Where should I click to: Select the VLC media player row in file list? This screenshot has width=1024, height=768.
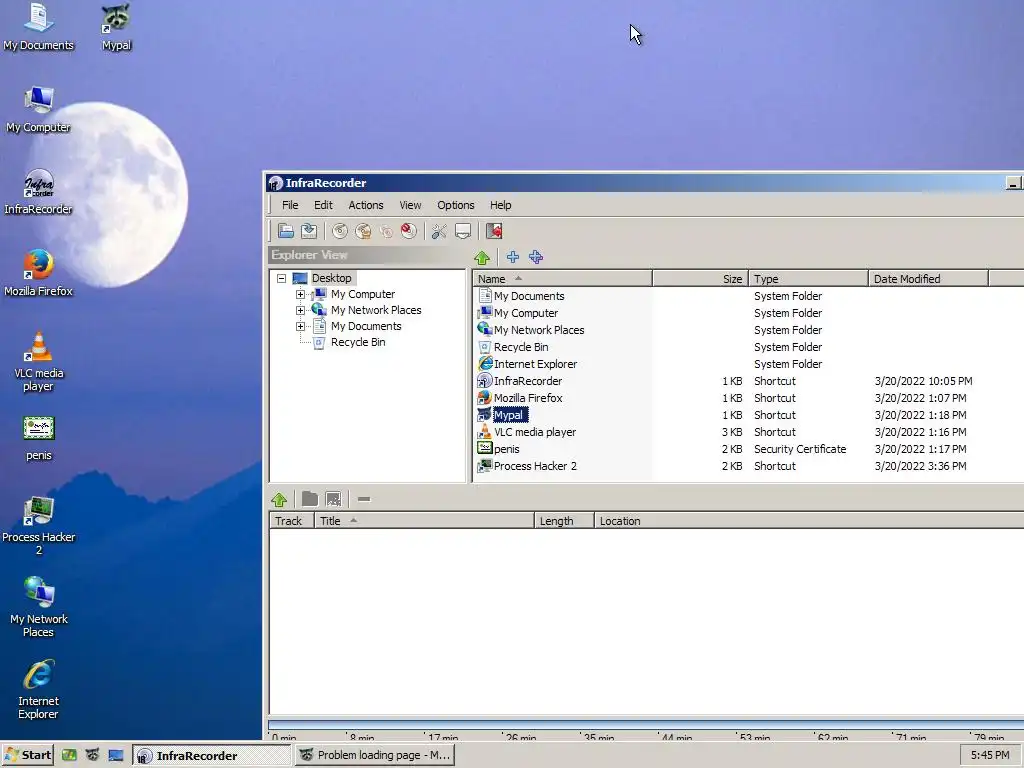(748, 432)
